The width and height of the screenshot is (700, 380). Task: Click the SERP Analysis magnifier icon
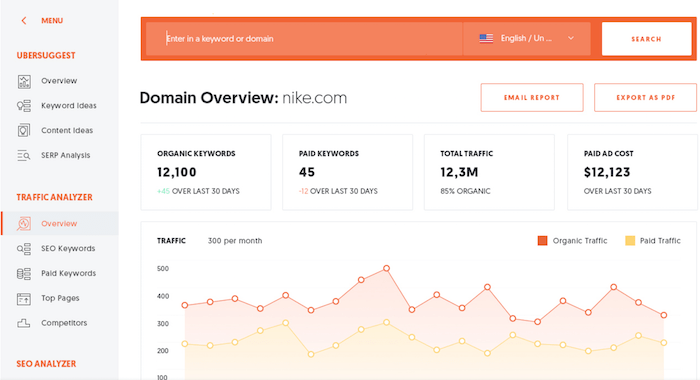click(24, 155)
